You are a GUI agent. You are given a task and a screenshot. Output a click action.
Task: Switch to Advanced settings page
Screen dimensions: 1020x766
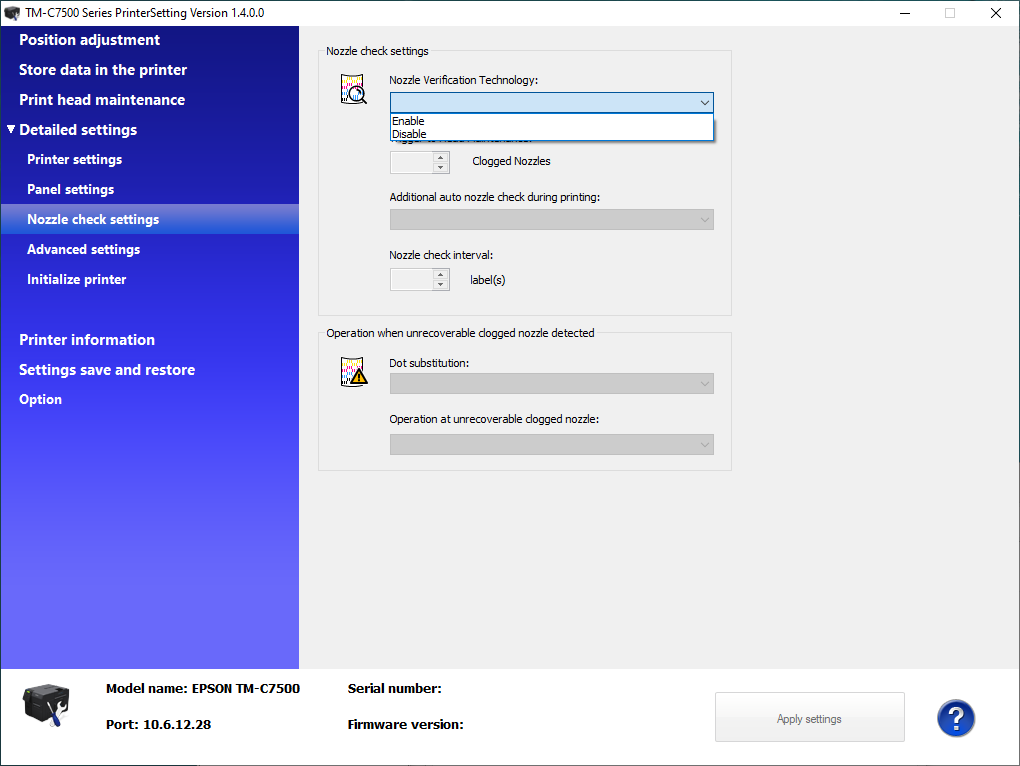coord(84,250)
